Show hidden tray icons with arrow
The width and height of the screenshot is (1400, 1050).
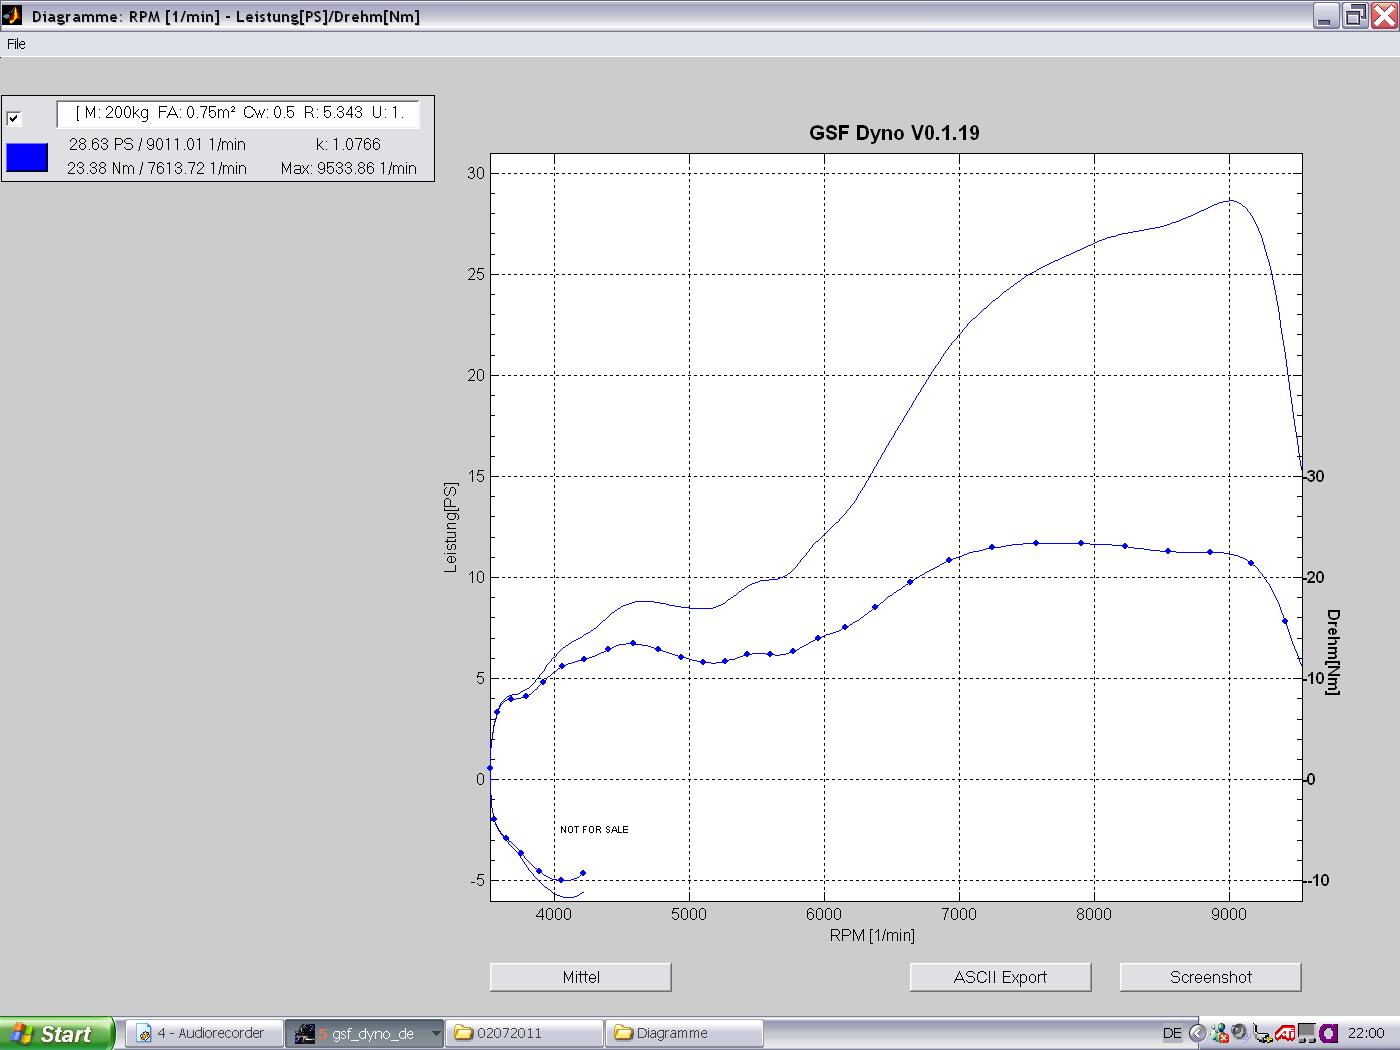[1197, 1033]
